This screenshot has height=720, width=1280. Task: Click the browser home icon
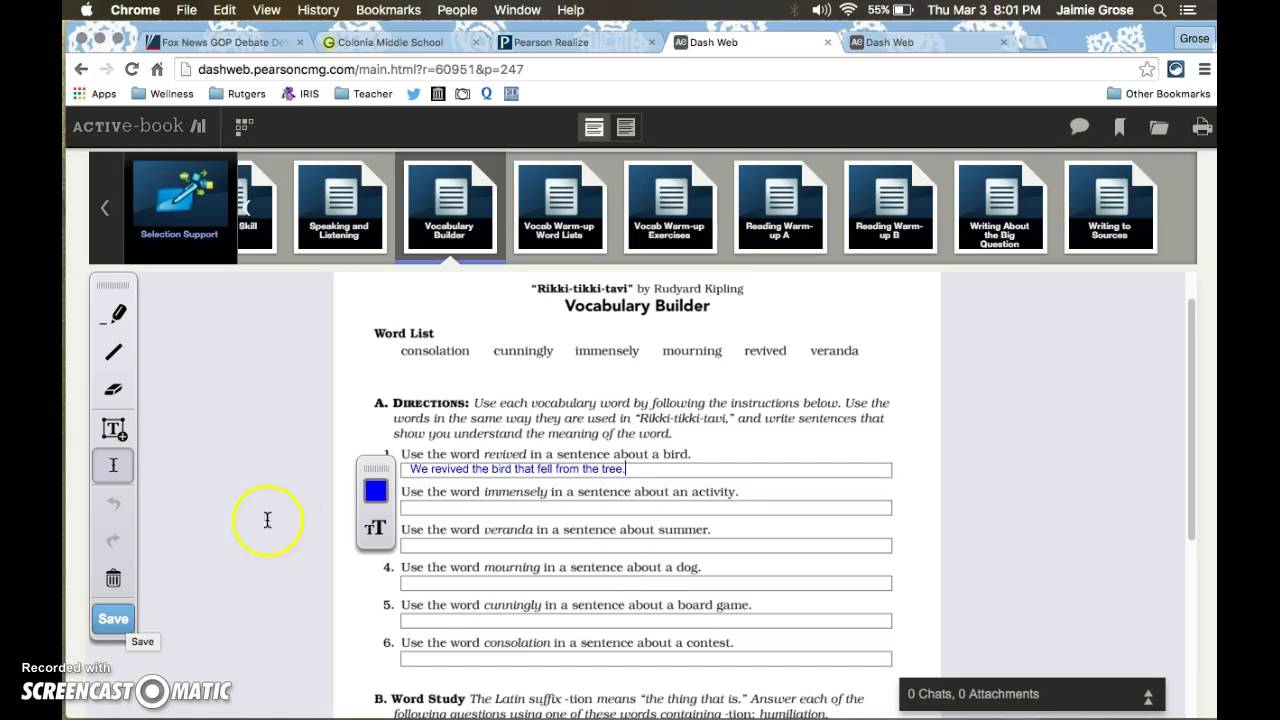[157, 69]
